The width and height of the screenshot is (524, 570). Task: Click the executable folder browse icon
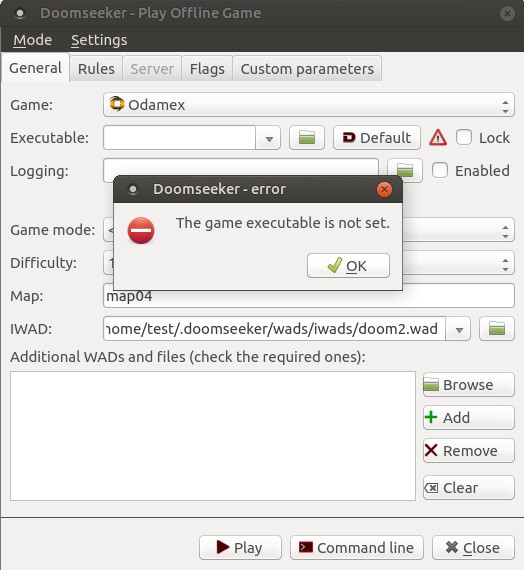pos(307,138)
